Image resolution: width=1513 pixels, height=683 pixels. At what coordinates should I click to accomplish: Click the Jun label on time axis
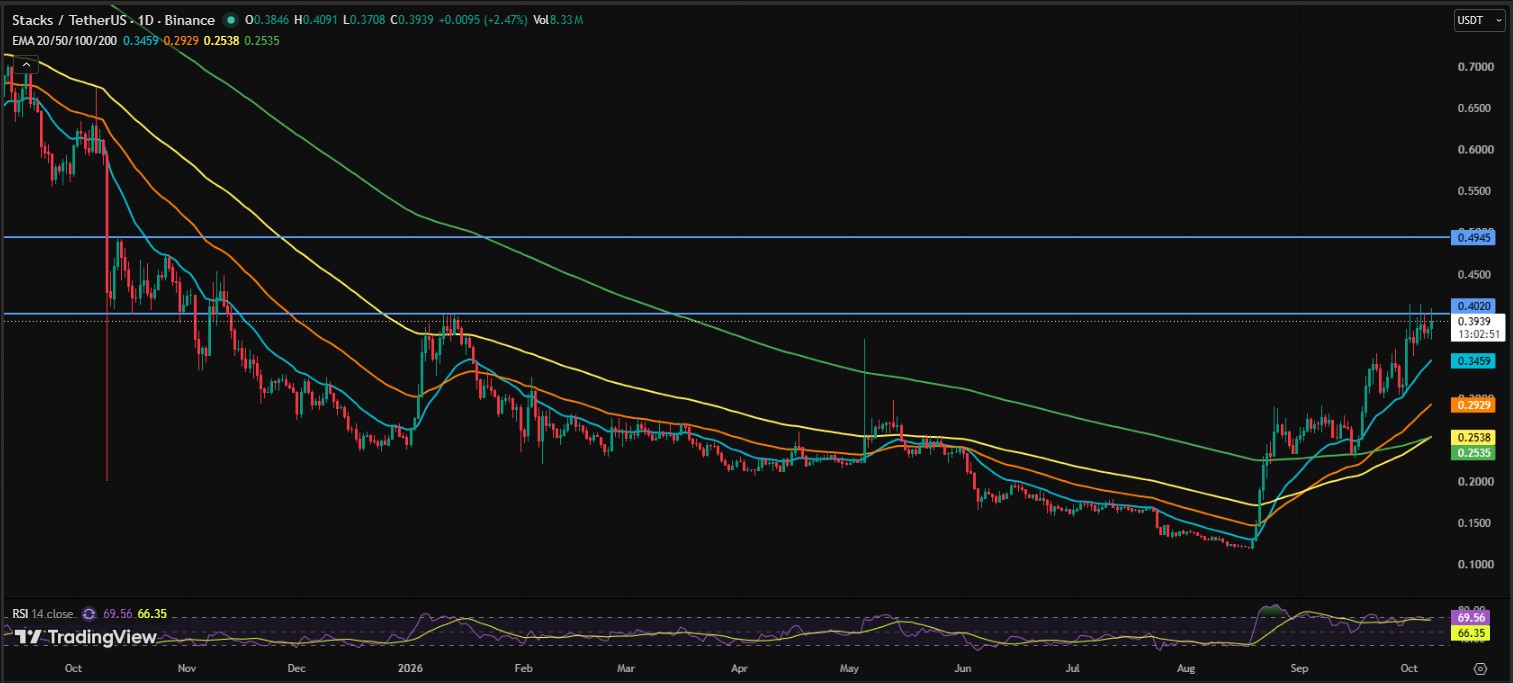[x=963, y=666]
